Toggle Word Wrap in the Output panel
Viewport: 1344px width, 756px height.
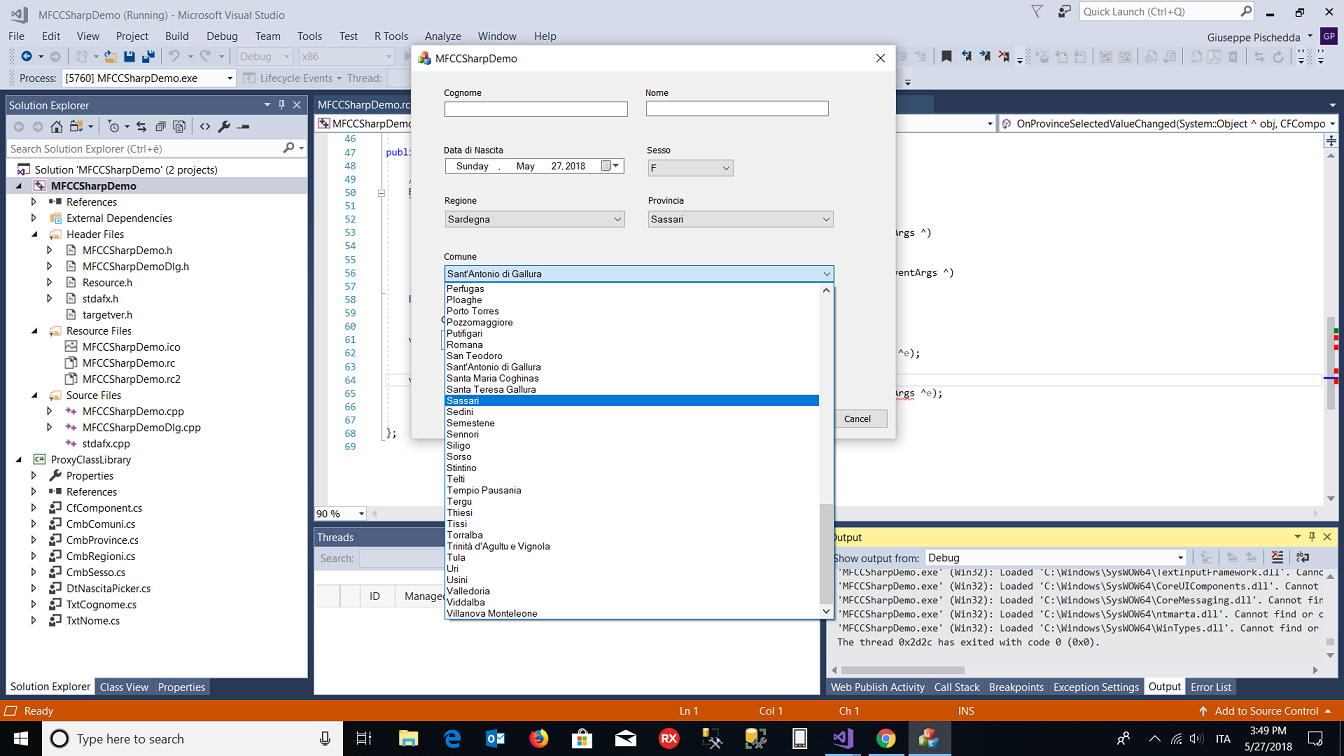[1302, 558]
